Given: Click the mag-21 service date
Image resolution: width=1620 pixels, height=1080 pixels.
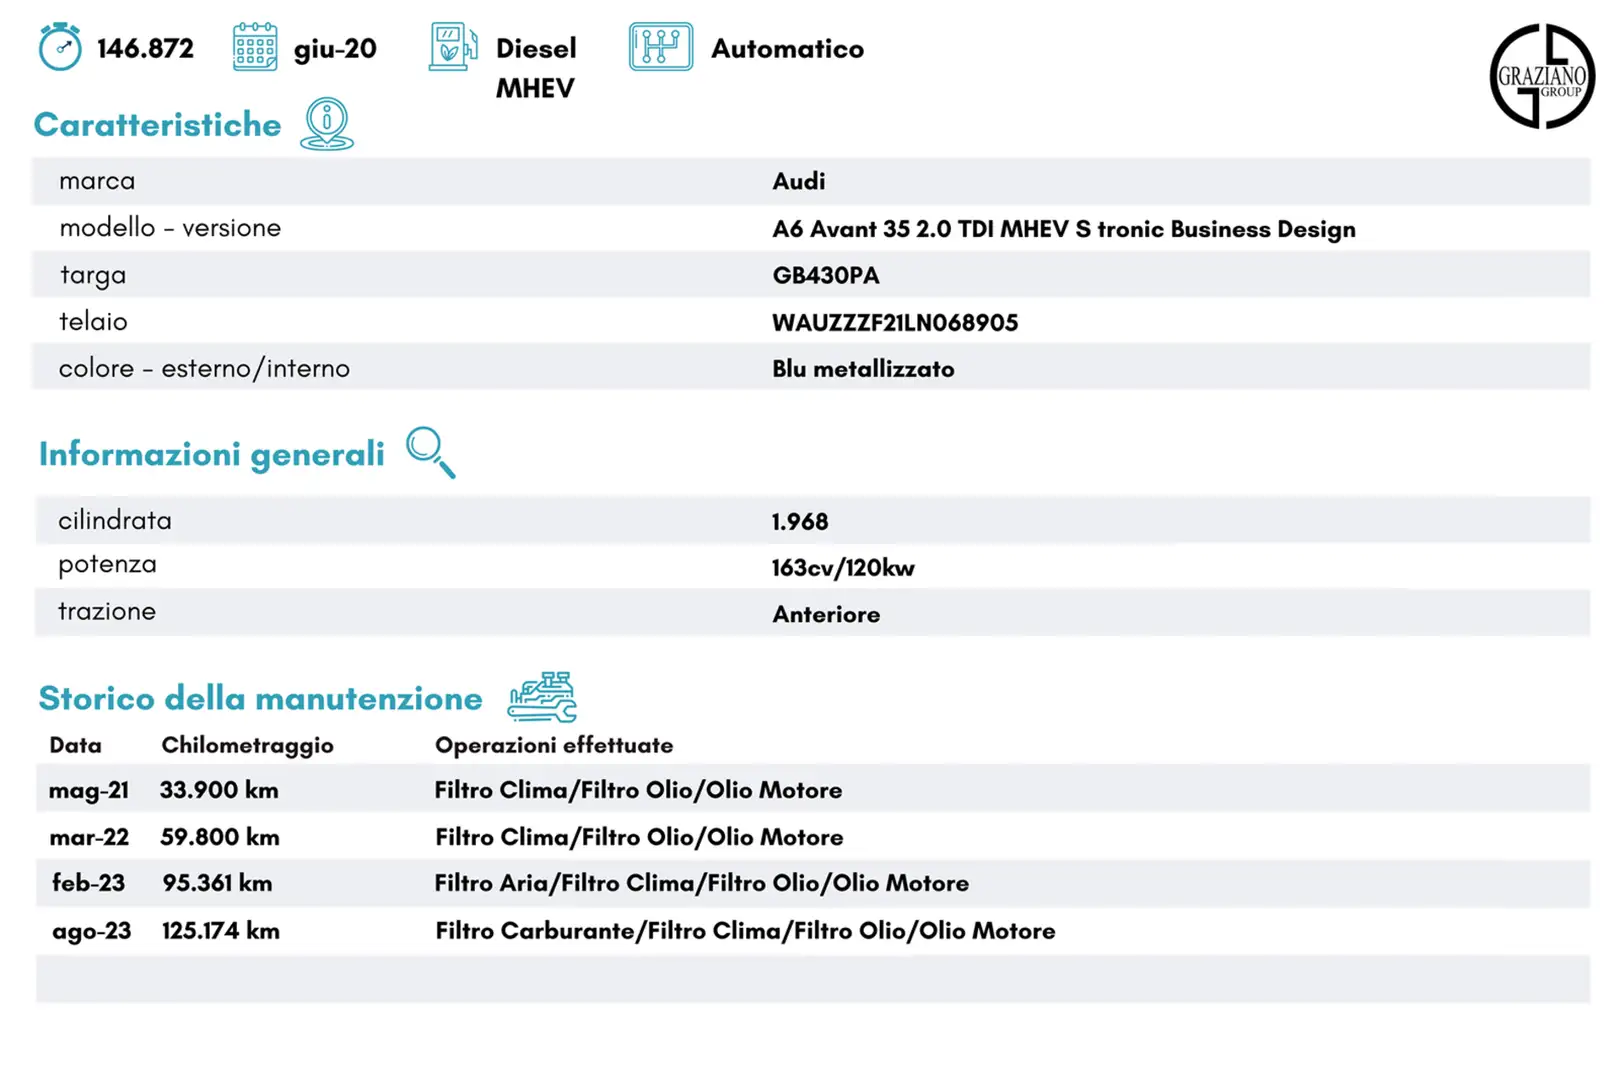Looking at the screenshot, I should (x=89, y=791).
